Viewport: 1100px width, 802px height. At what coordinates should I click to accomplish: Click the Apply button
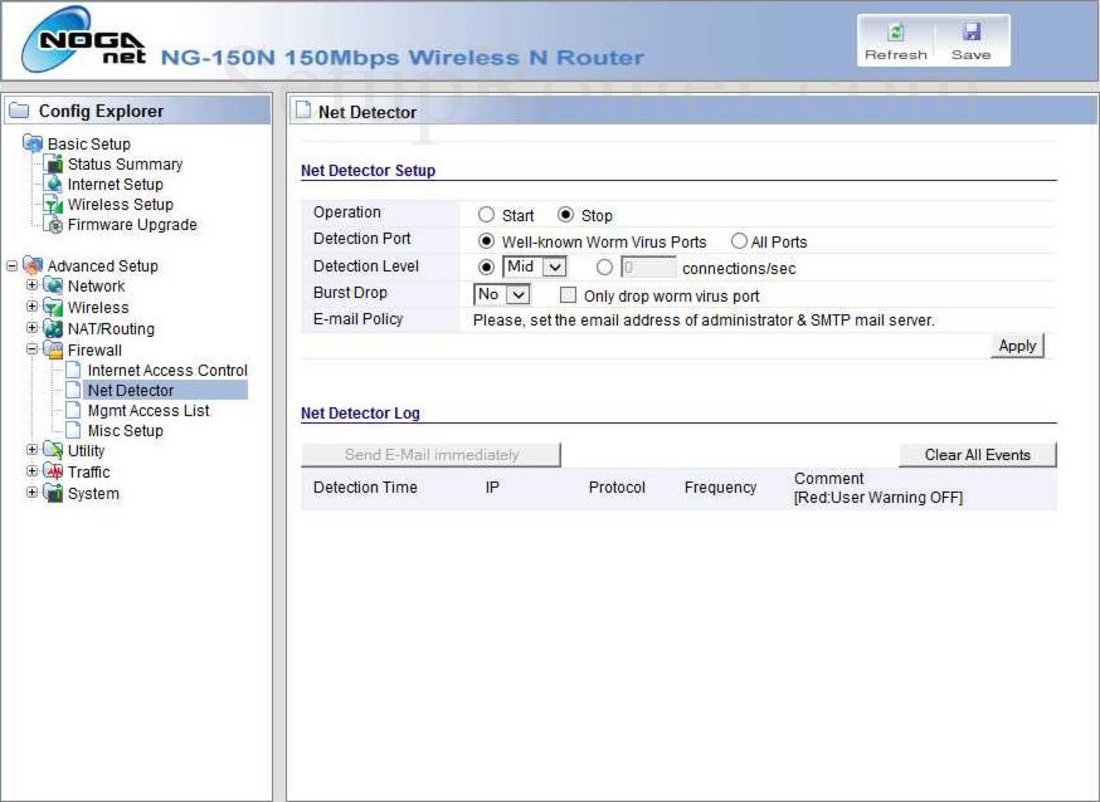coord(1017,345)
